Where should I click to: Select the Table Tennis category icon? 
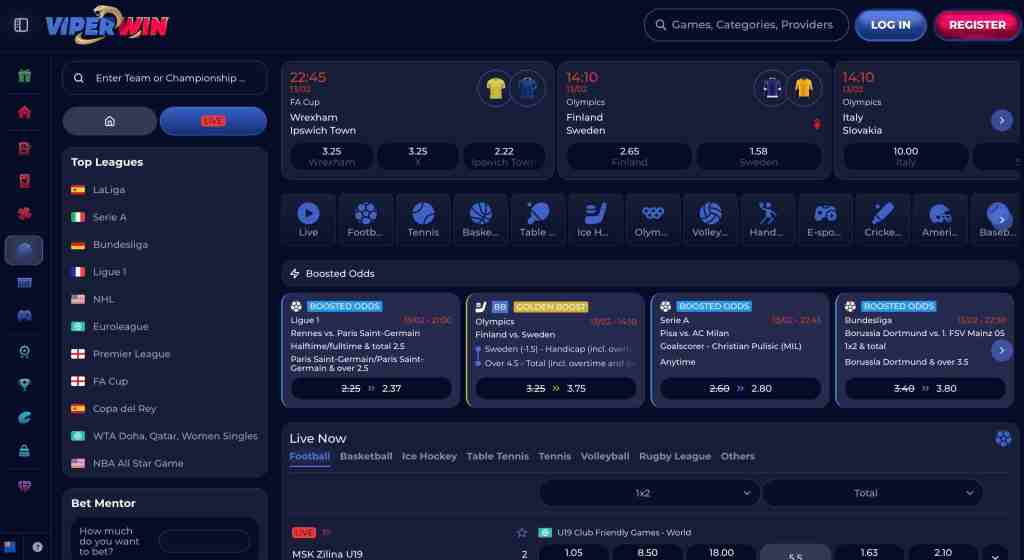tap(538, 219)
